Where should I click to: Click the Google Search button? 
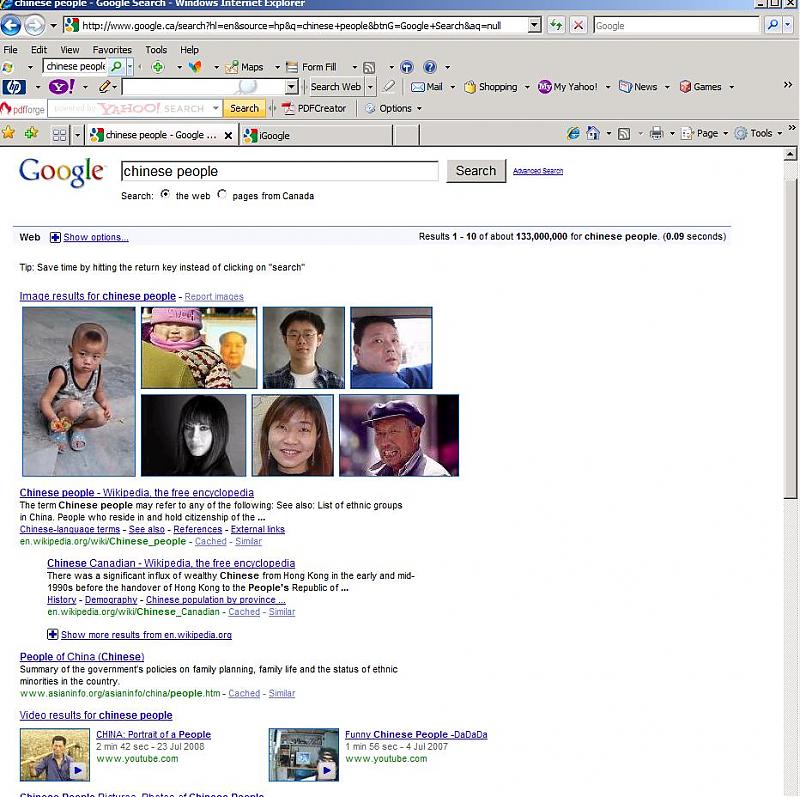coord(475,171)
